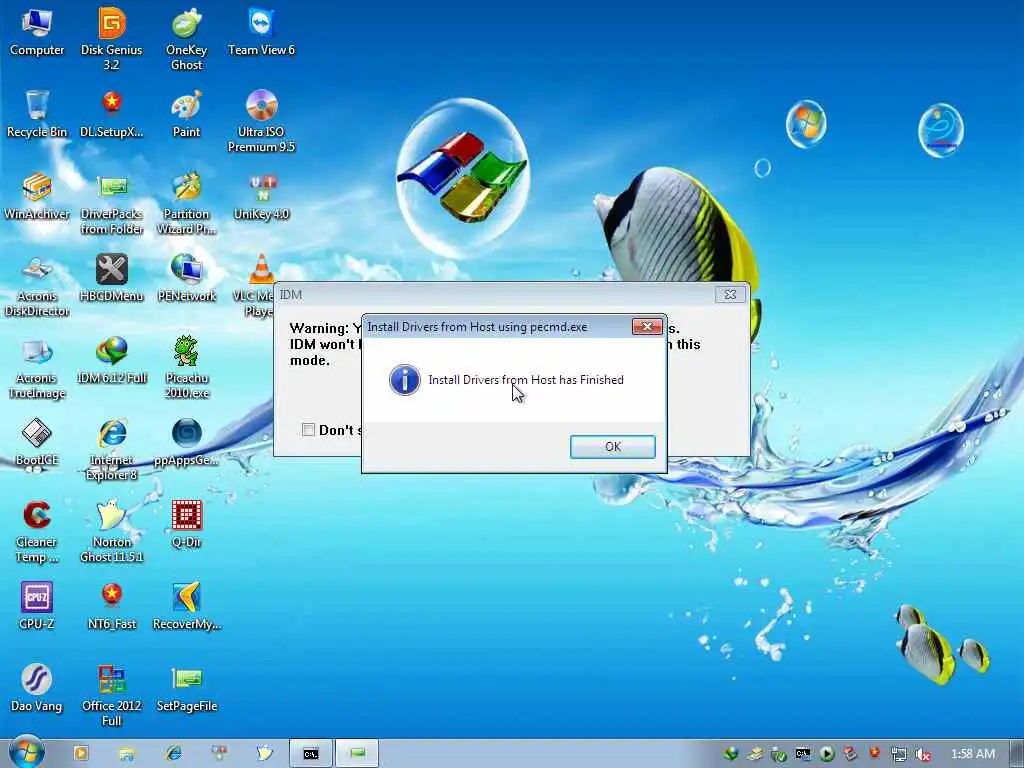Image resolution: width=1024 pixels, height=768 pixels.
Task: Select the UniKey 4.0 icon
Action: click(261, 196)
